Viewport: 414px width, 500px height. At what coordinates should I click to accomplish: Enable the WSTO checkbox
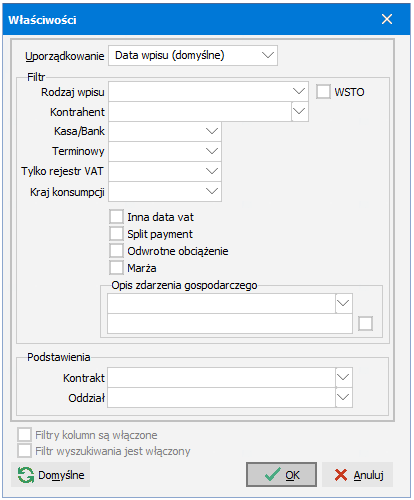[323, 91]
